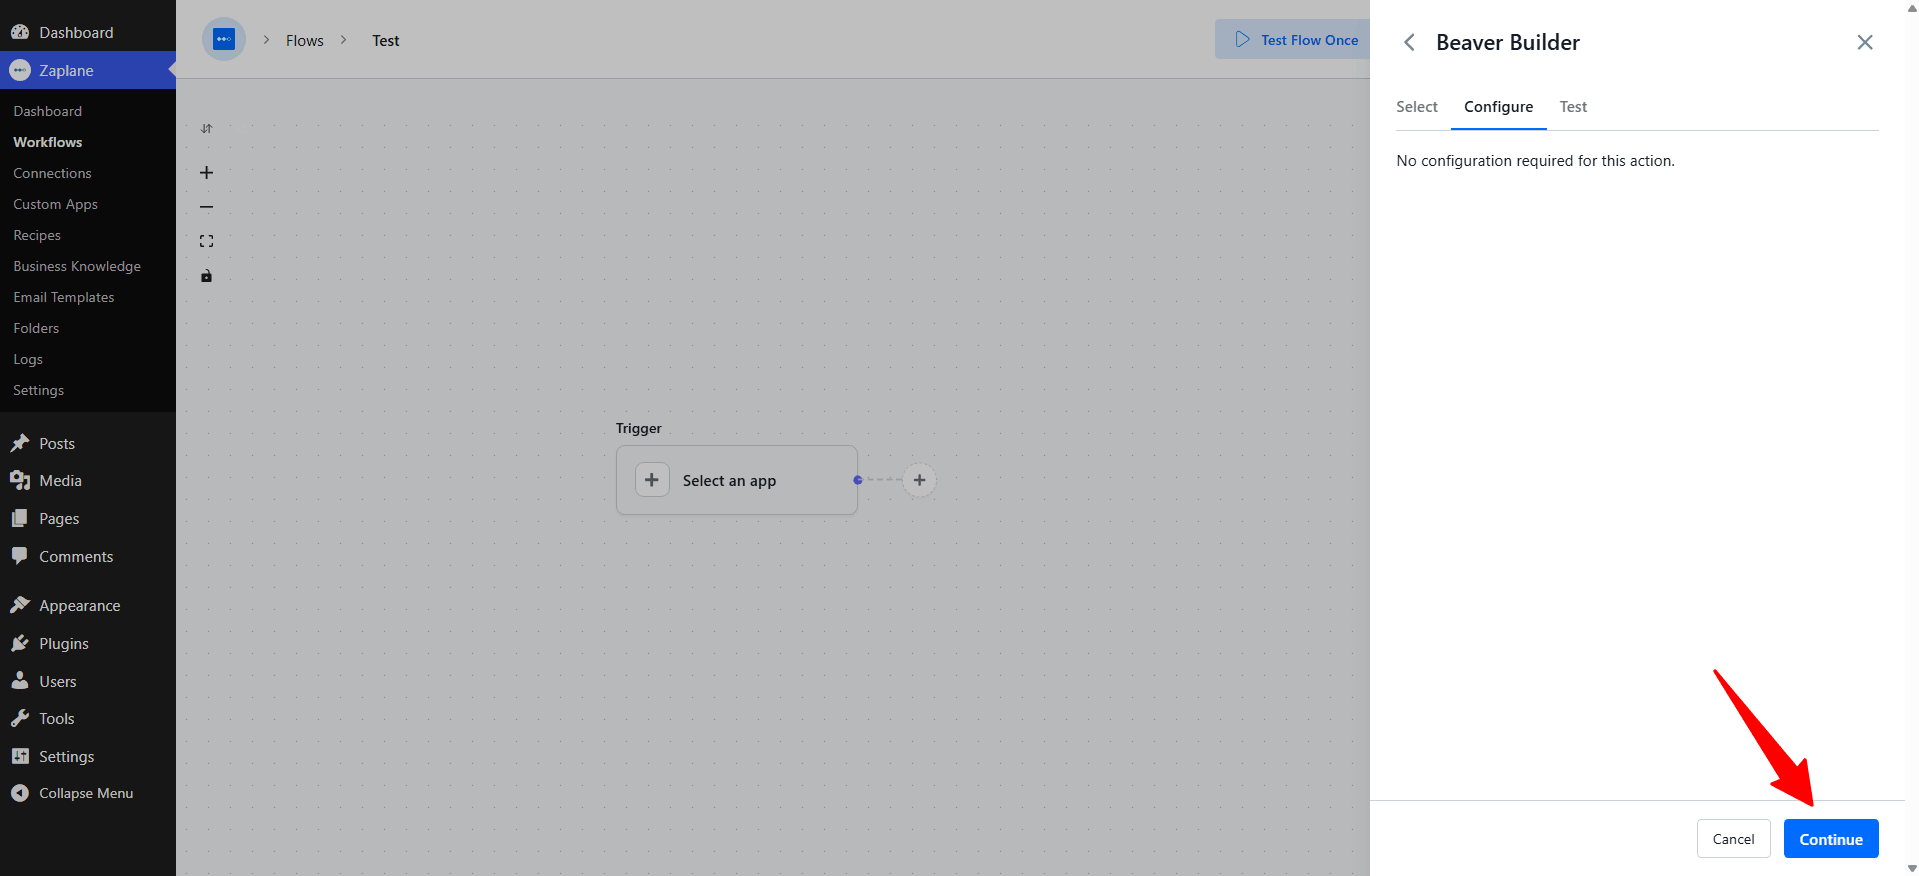The height and width of the screenshot is (876, 1919).
Task: Switch to the Select tab
Action: [x=1417, y=107]
